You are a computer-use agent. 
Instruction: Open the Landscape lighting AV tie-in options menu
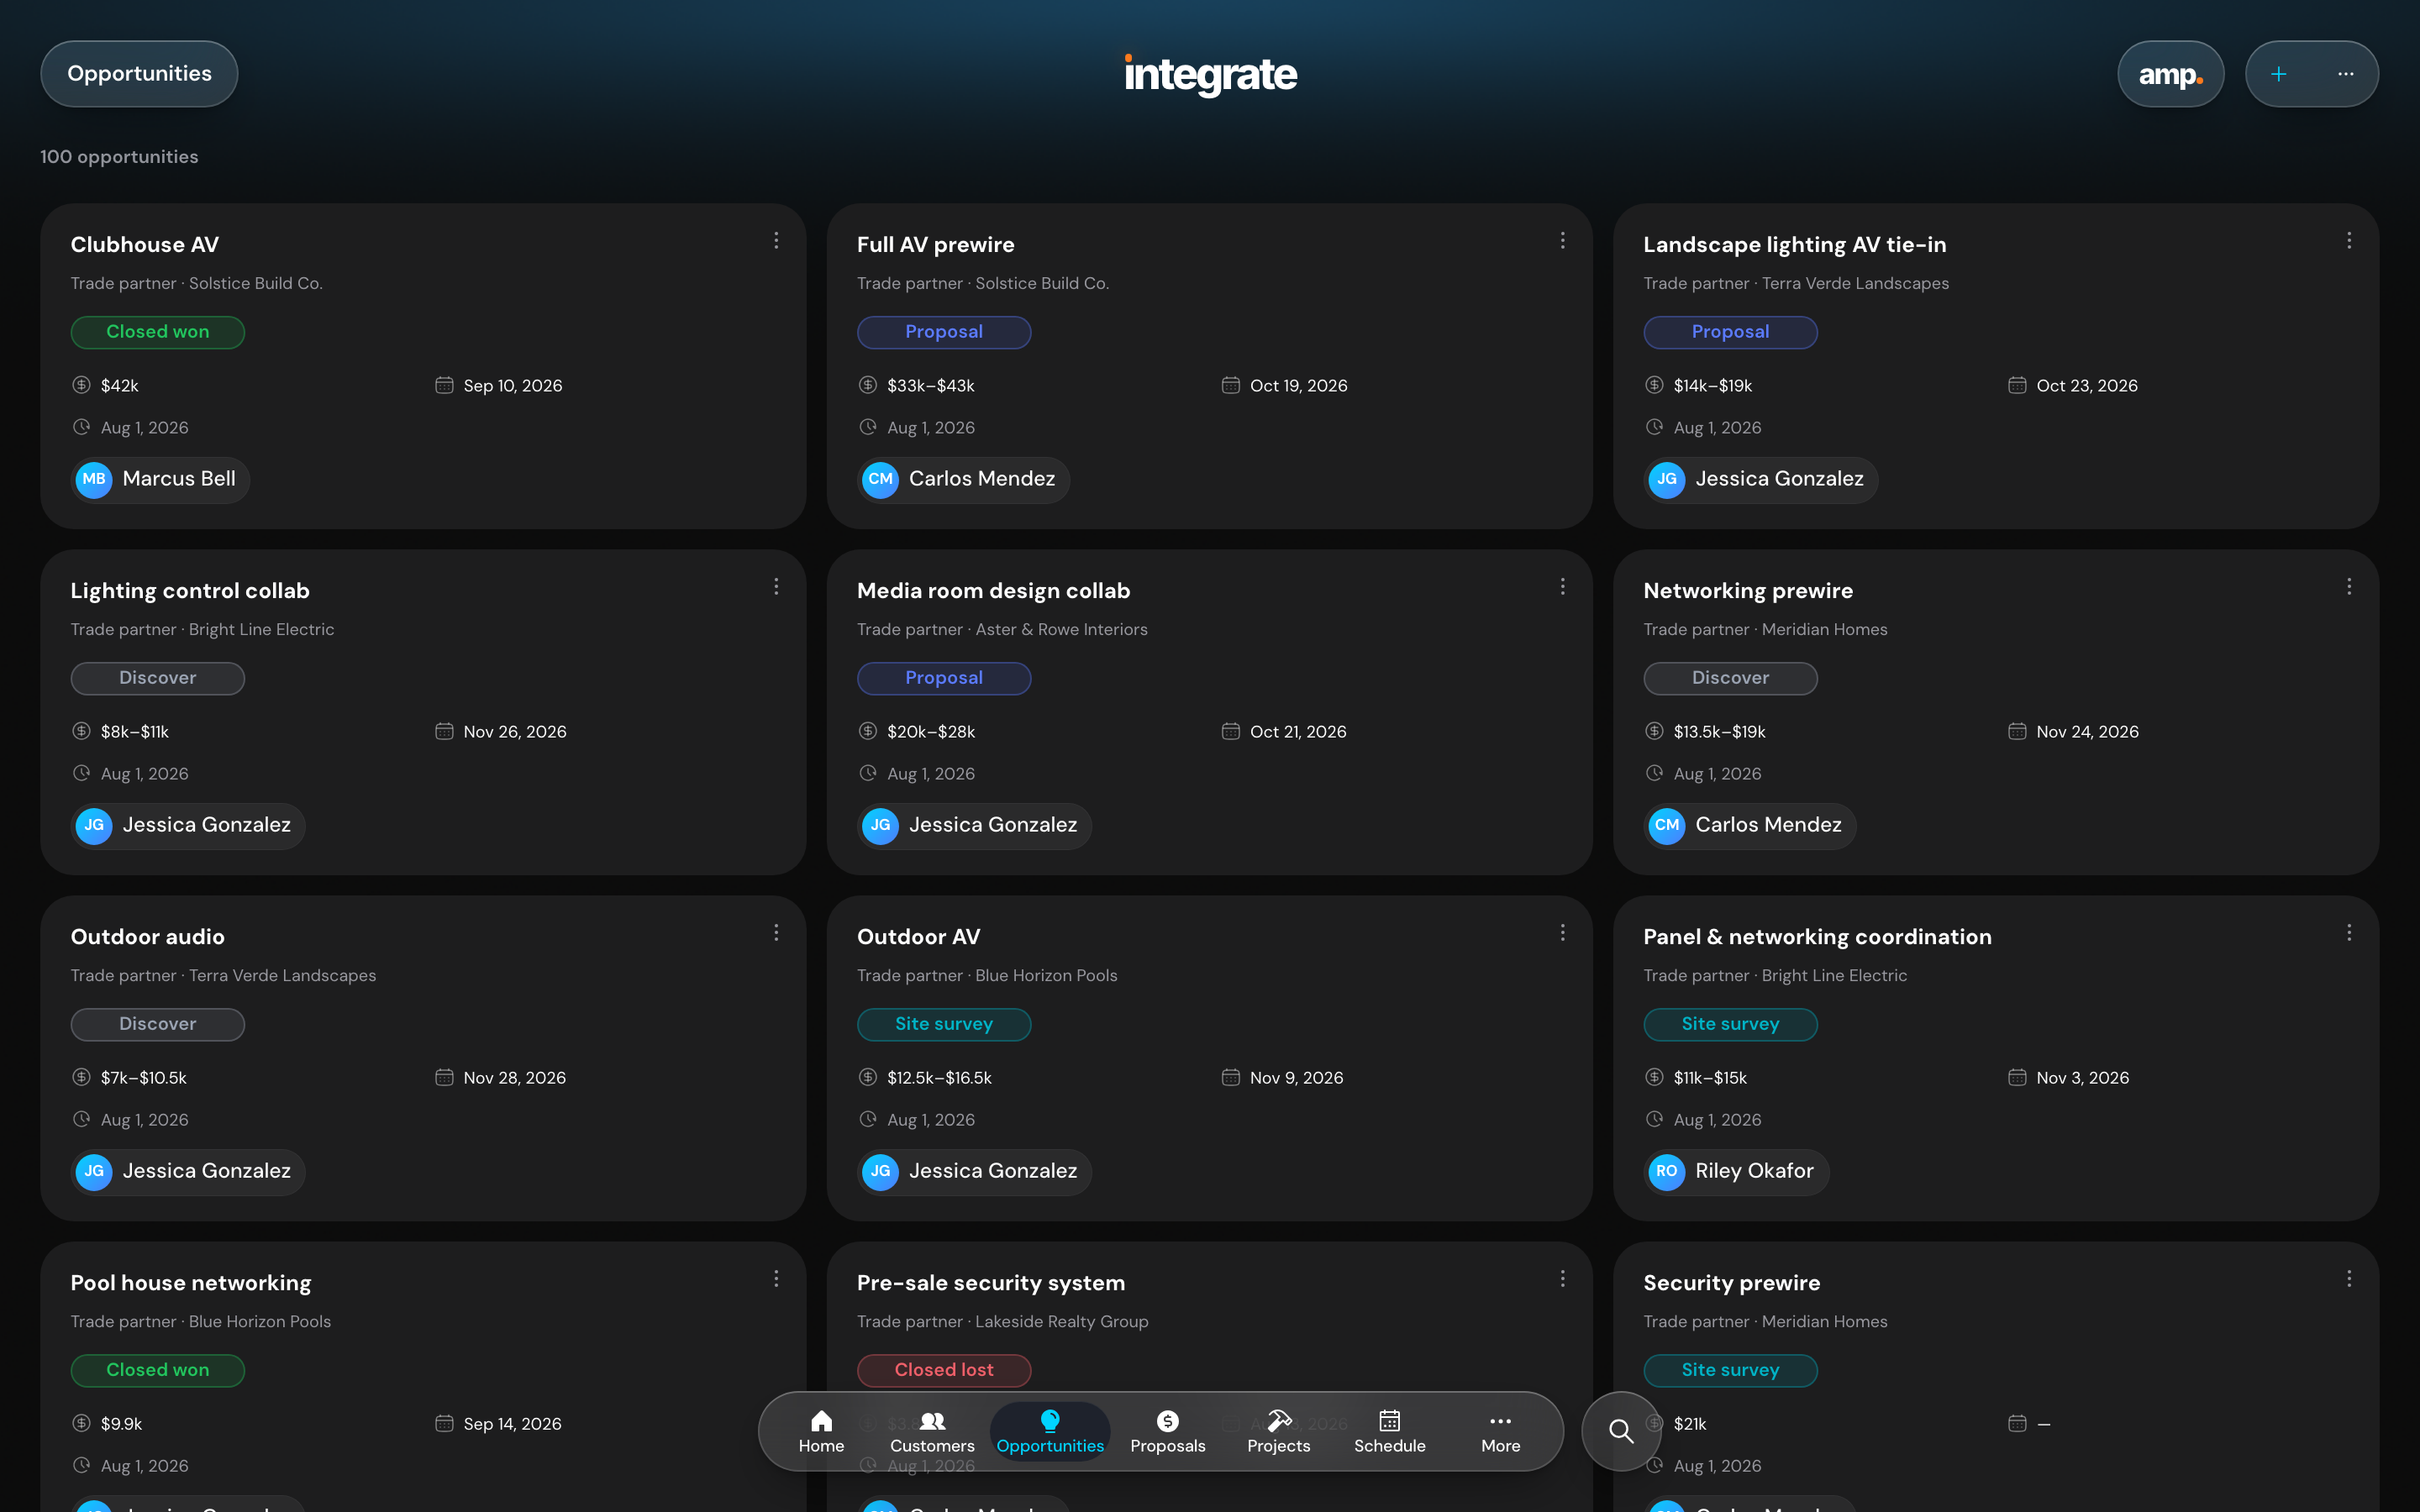tap(2349, 241)
